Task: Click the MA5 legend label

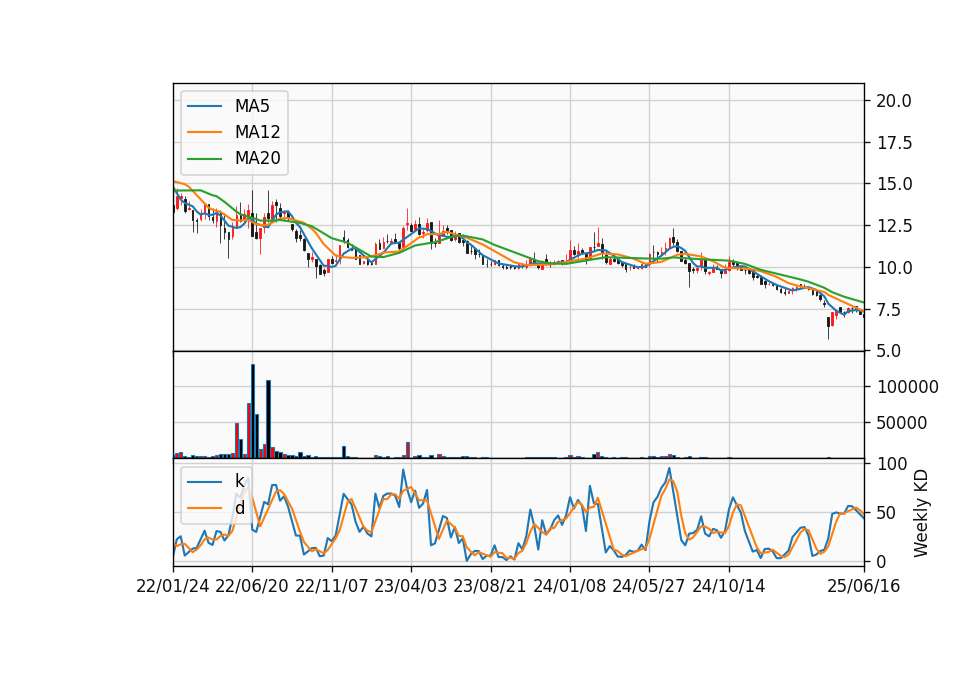Action: [252, 106]
